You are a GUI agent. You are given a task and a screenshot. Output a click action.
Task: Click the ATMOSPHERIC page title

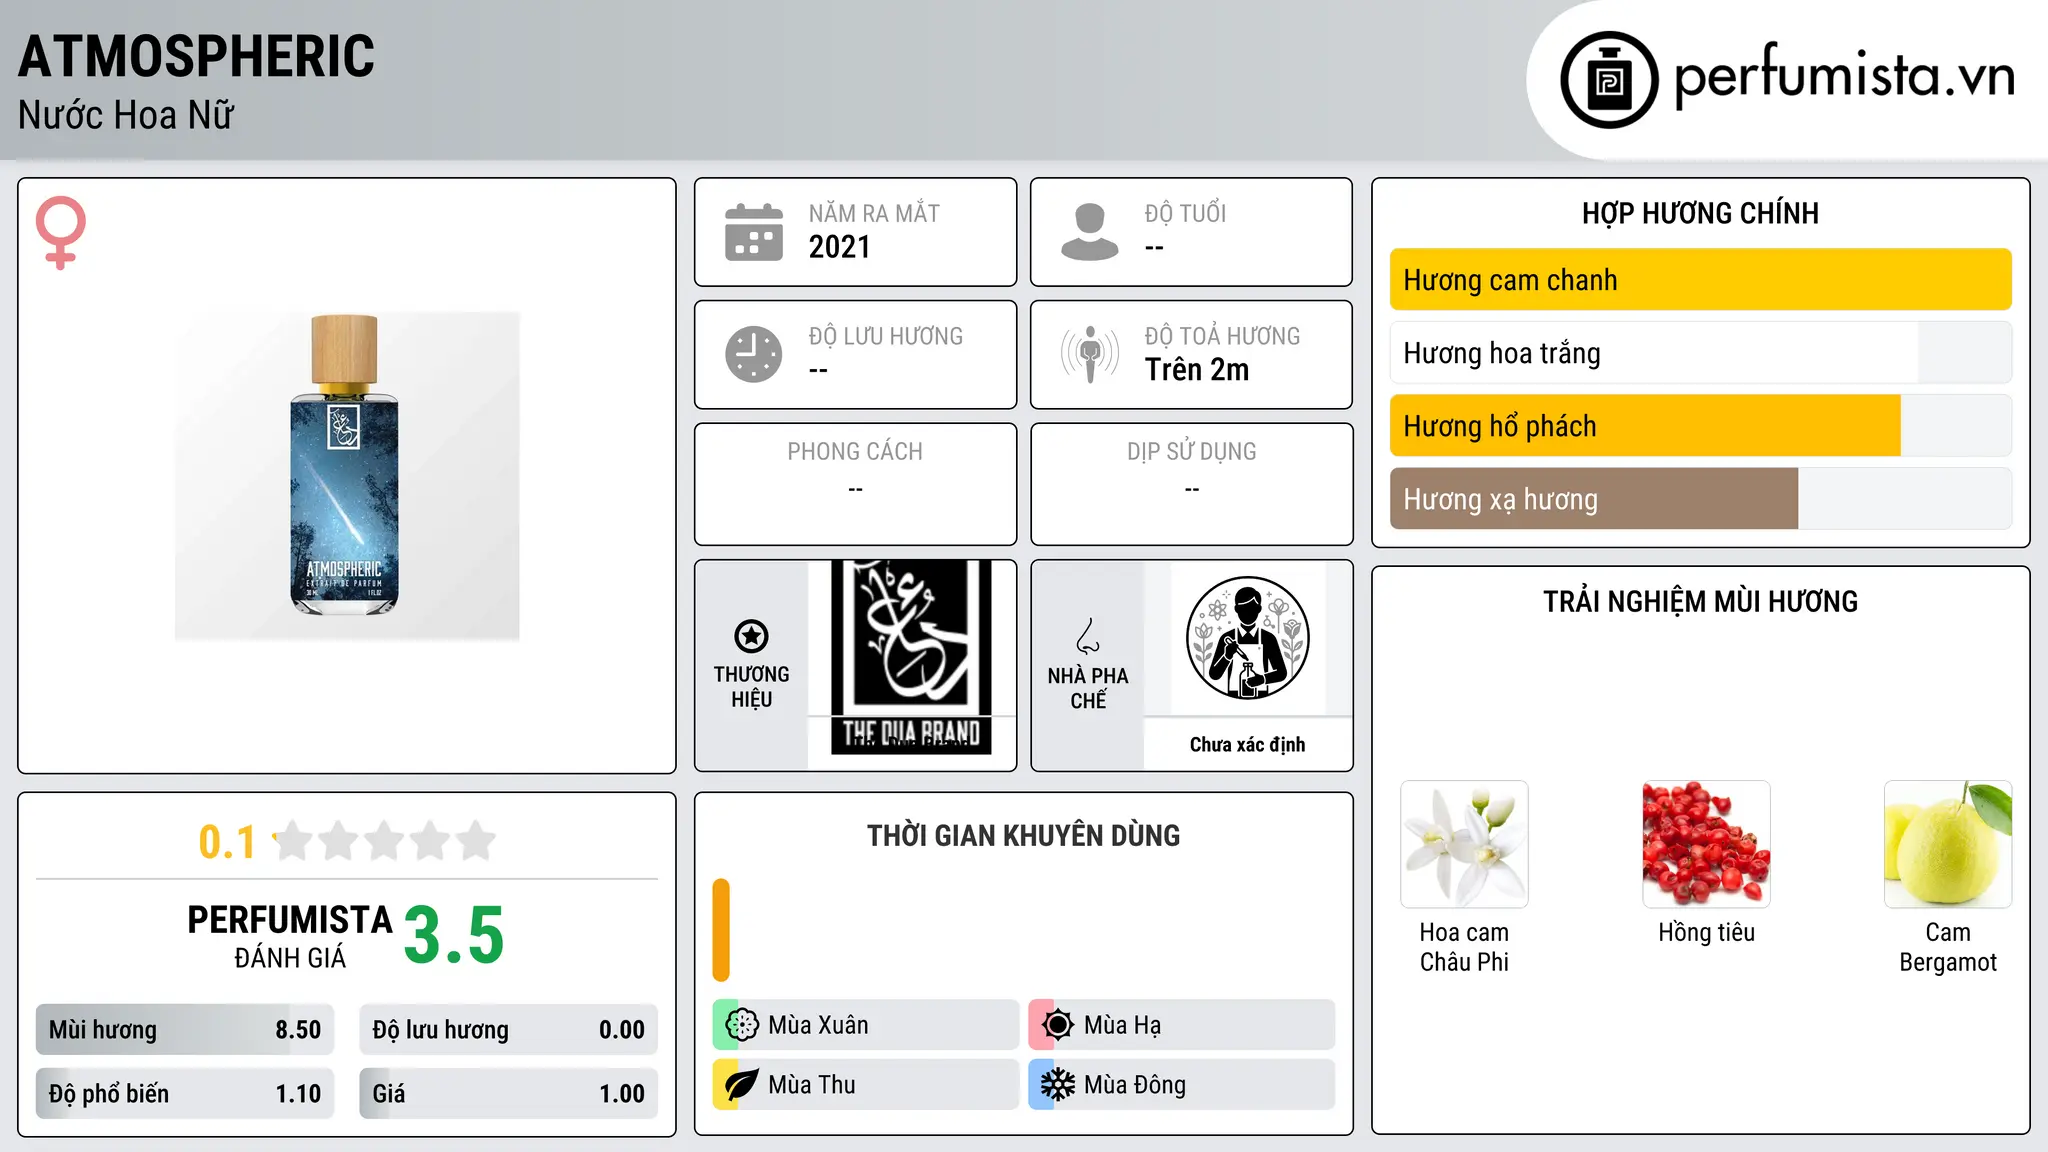(x=196, y=57)
